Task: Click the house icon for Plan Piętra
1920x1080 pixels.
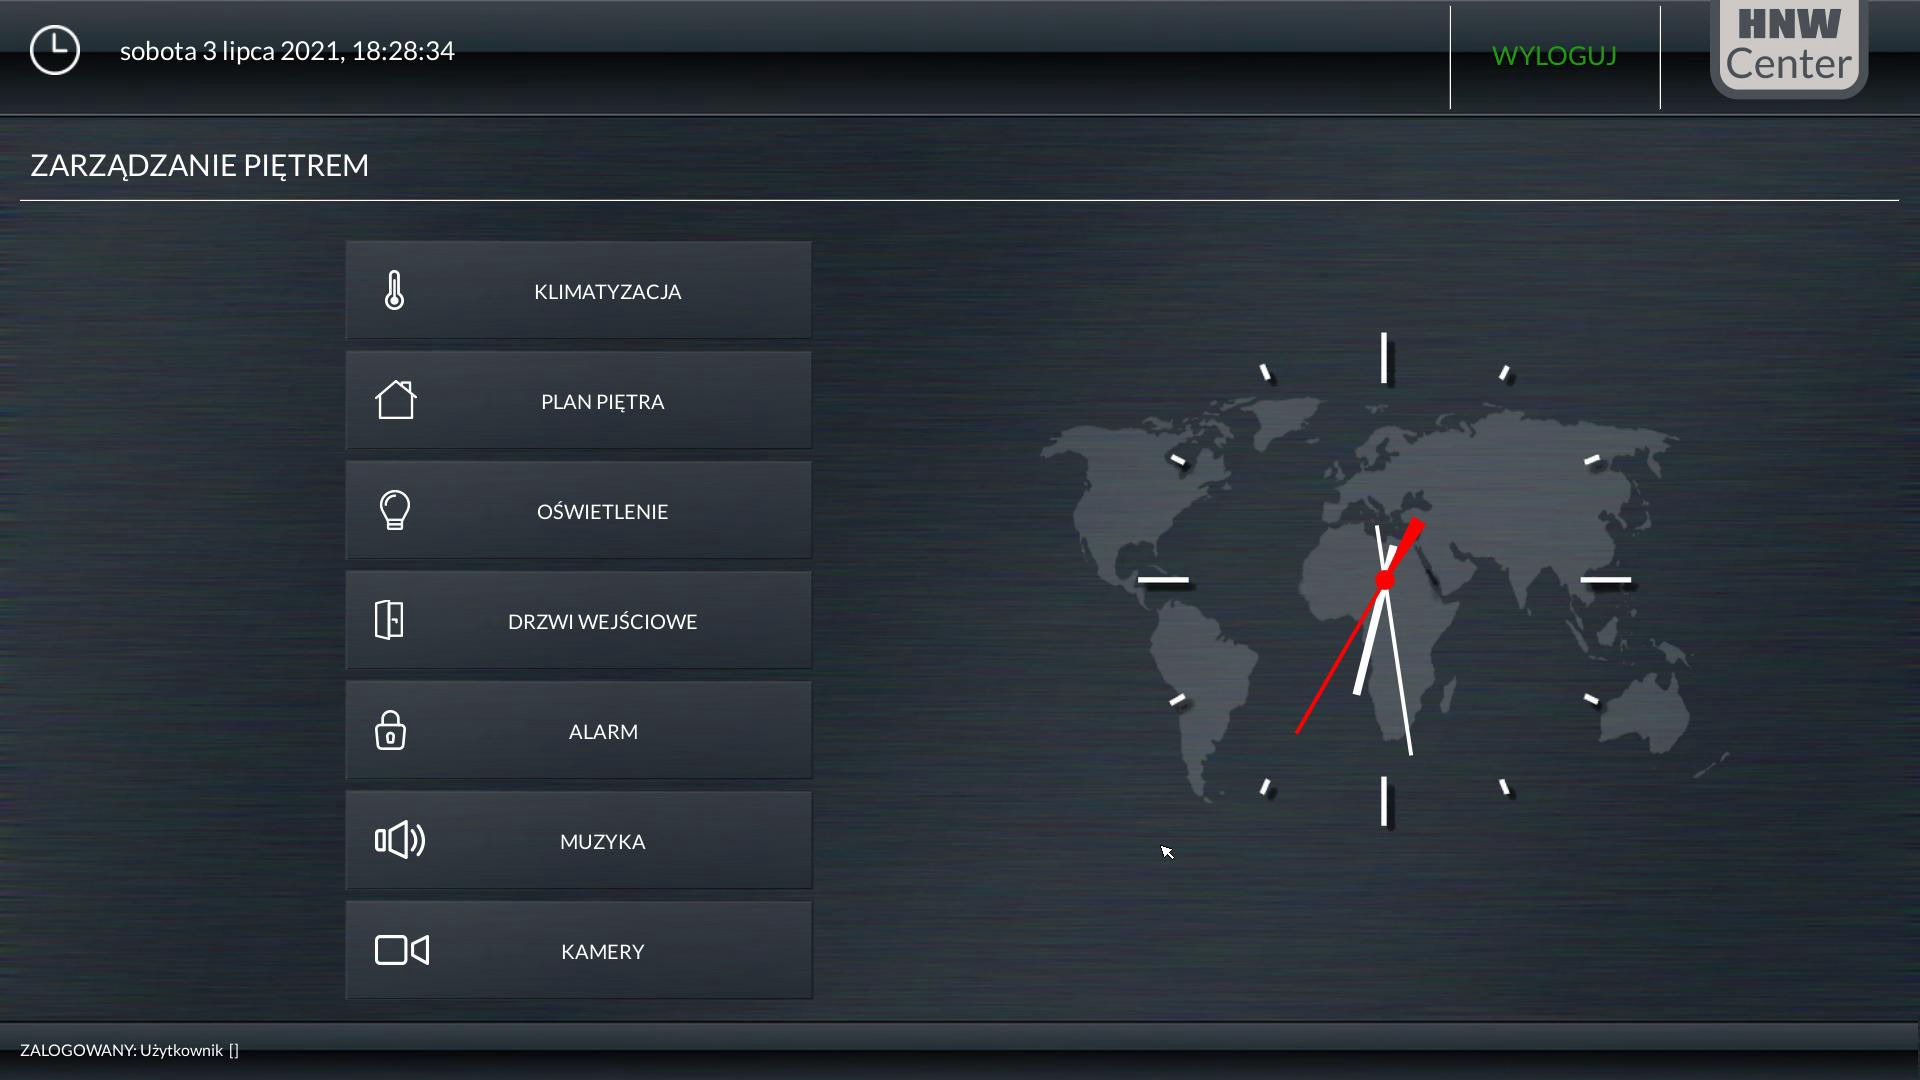Action: point(395,400)
